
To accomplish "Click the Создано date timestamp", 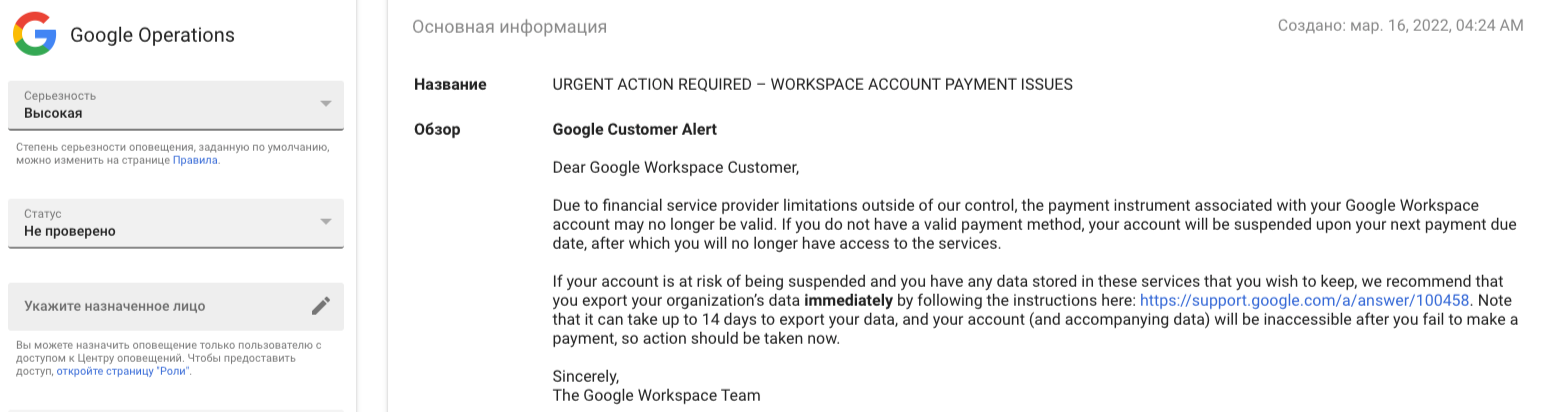I will pos(1400,25).
